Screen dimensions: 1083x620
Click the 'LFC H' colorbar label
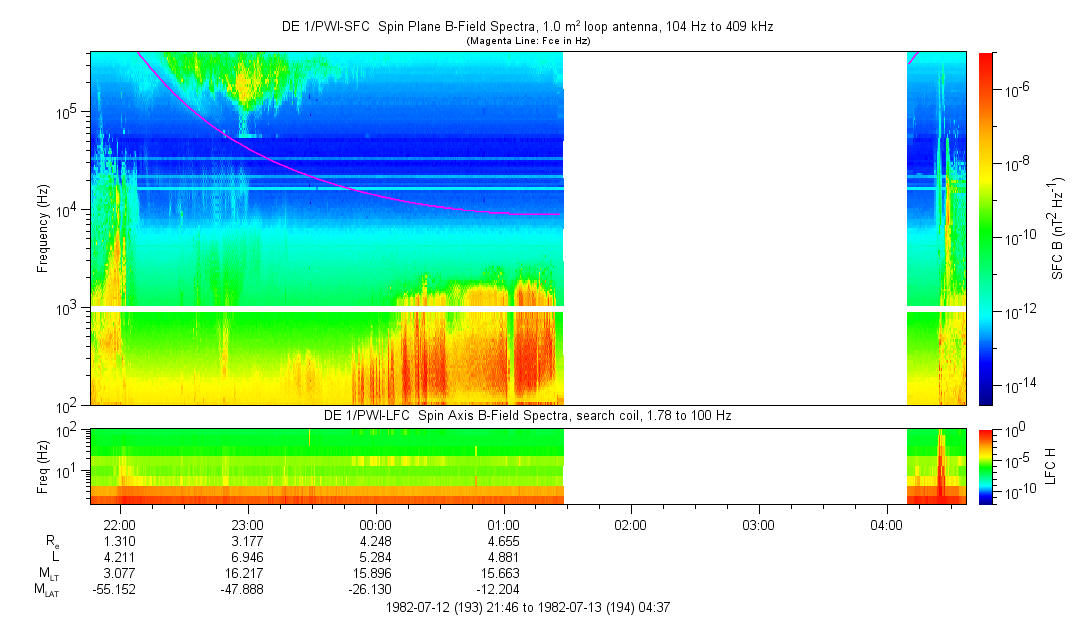click(1051, 466)
